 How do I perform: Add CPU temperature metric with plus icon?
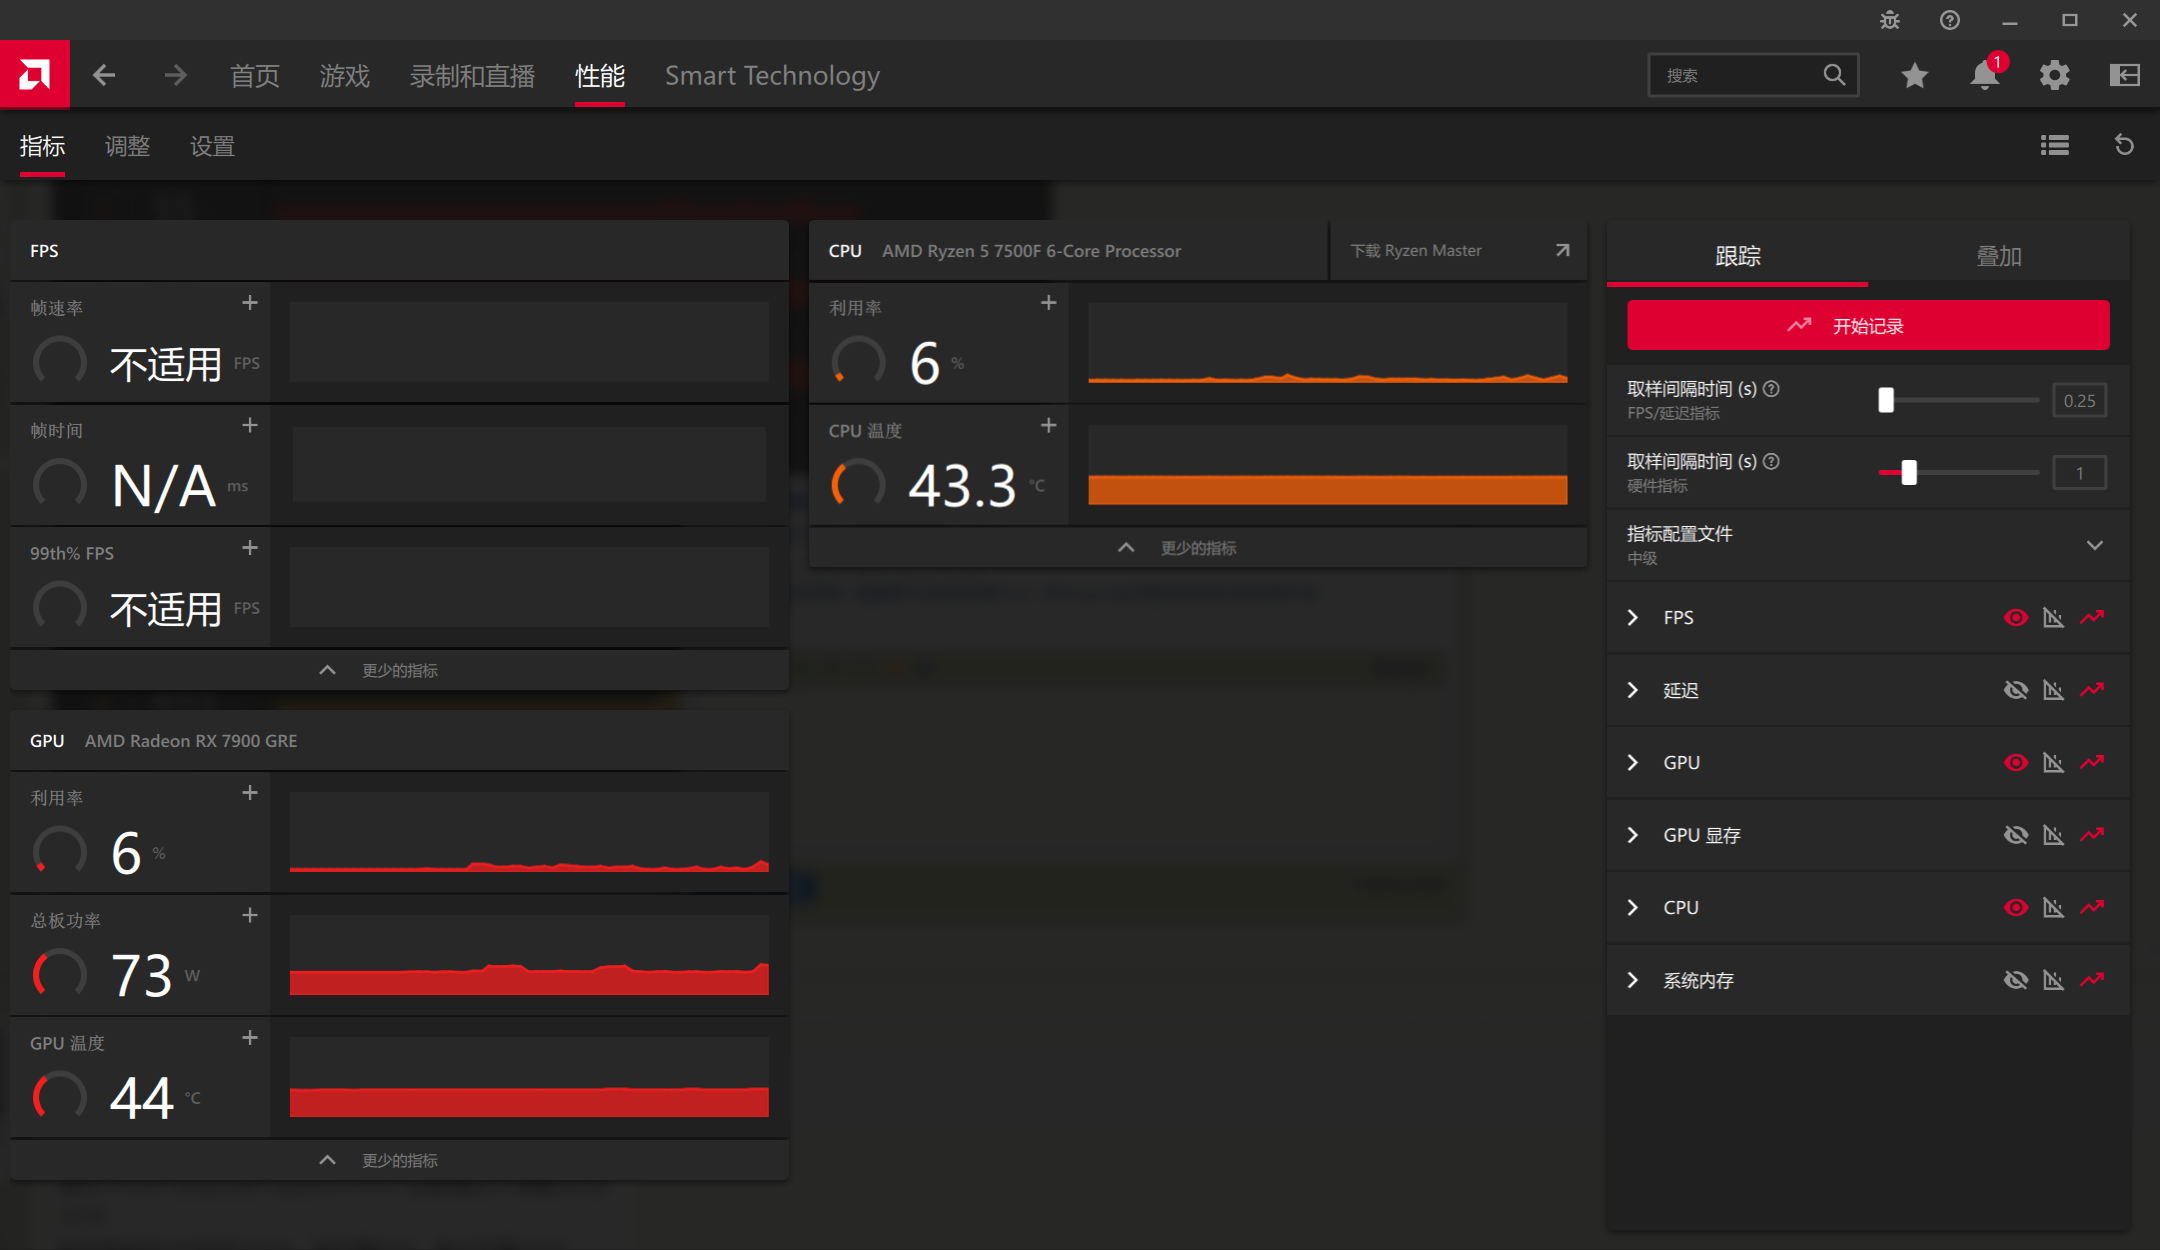pos(1048,426)
